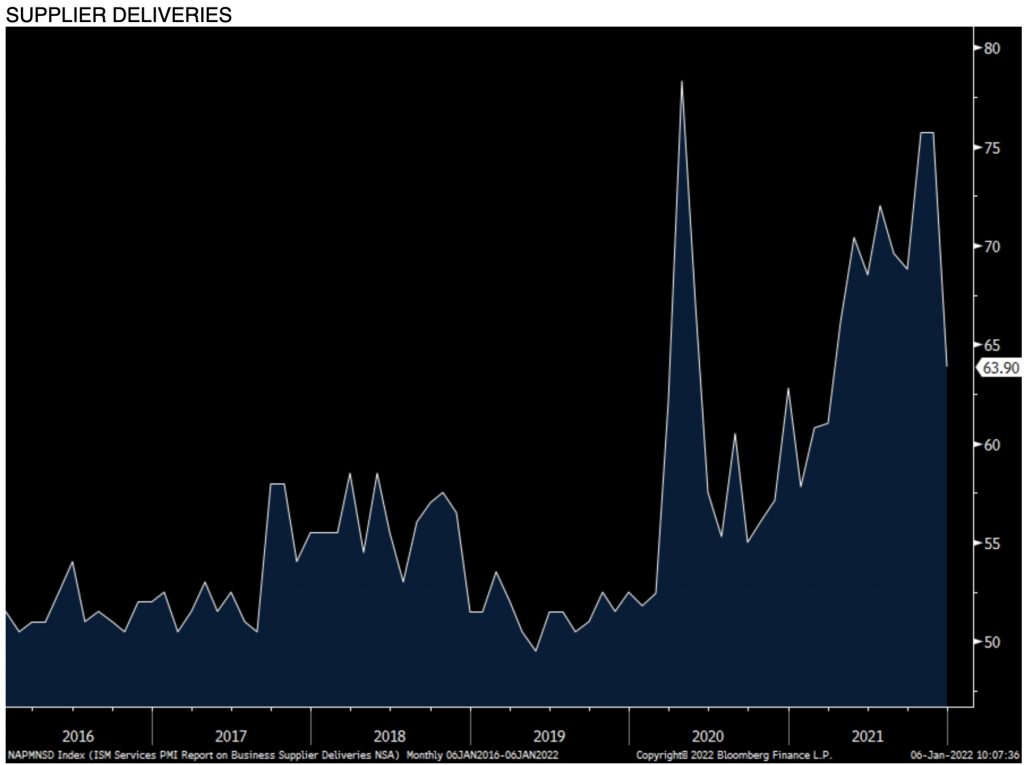
Task: Select the 2017 year label
Action: [x=231, y=733]
